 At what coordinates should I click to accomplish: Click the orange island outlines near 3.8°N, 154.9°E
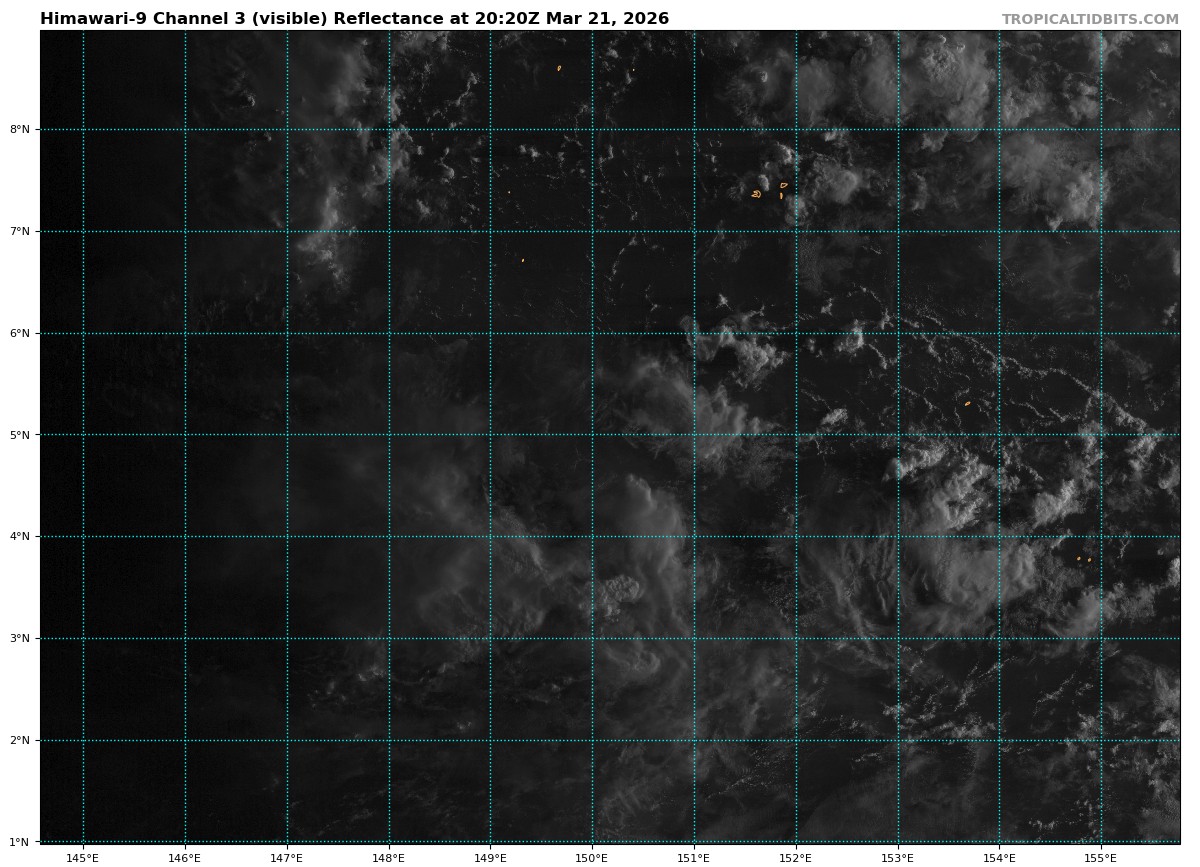(x=1084, y=559)
